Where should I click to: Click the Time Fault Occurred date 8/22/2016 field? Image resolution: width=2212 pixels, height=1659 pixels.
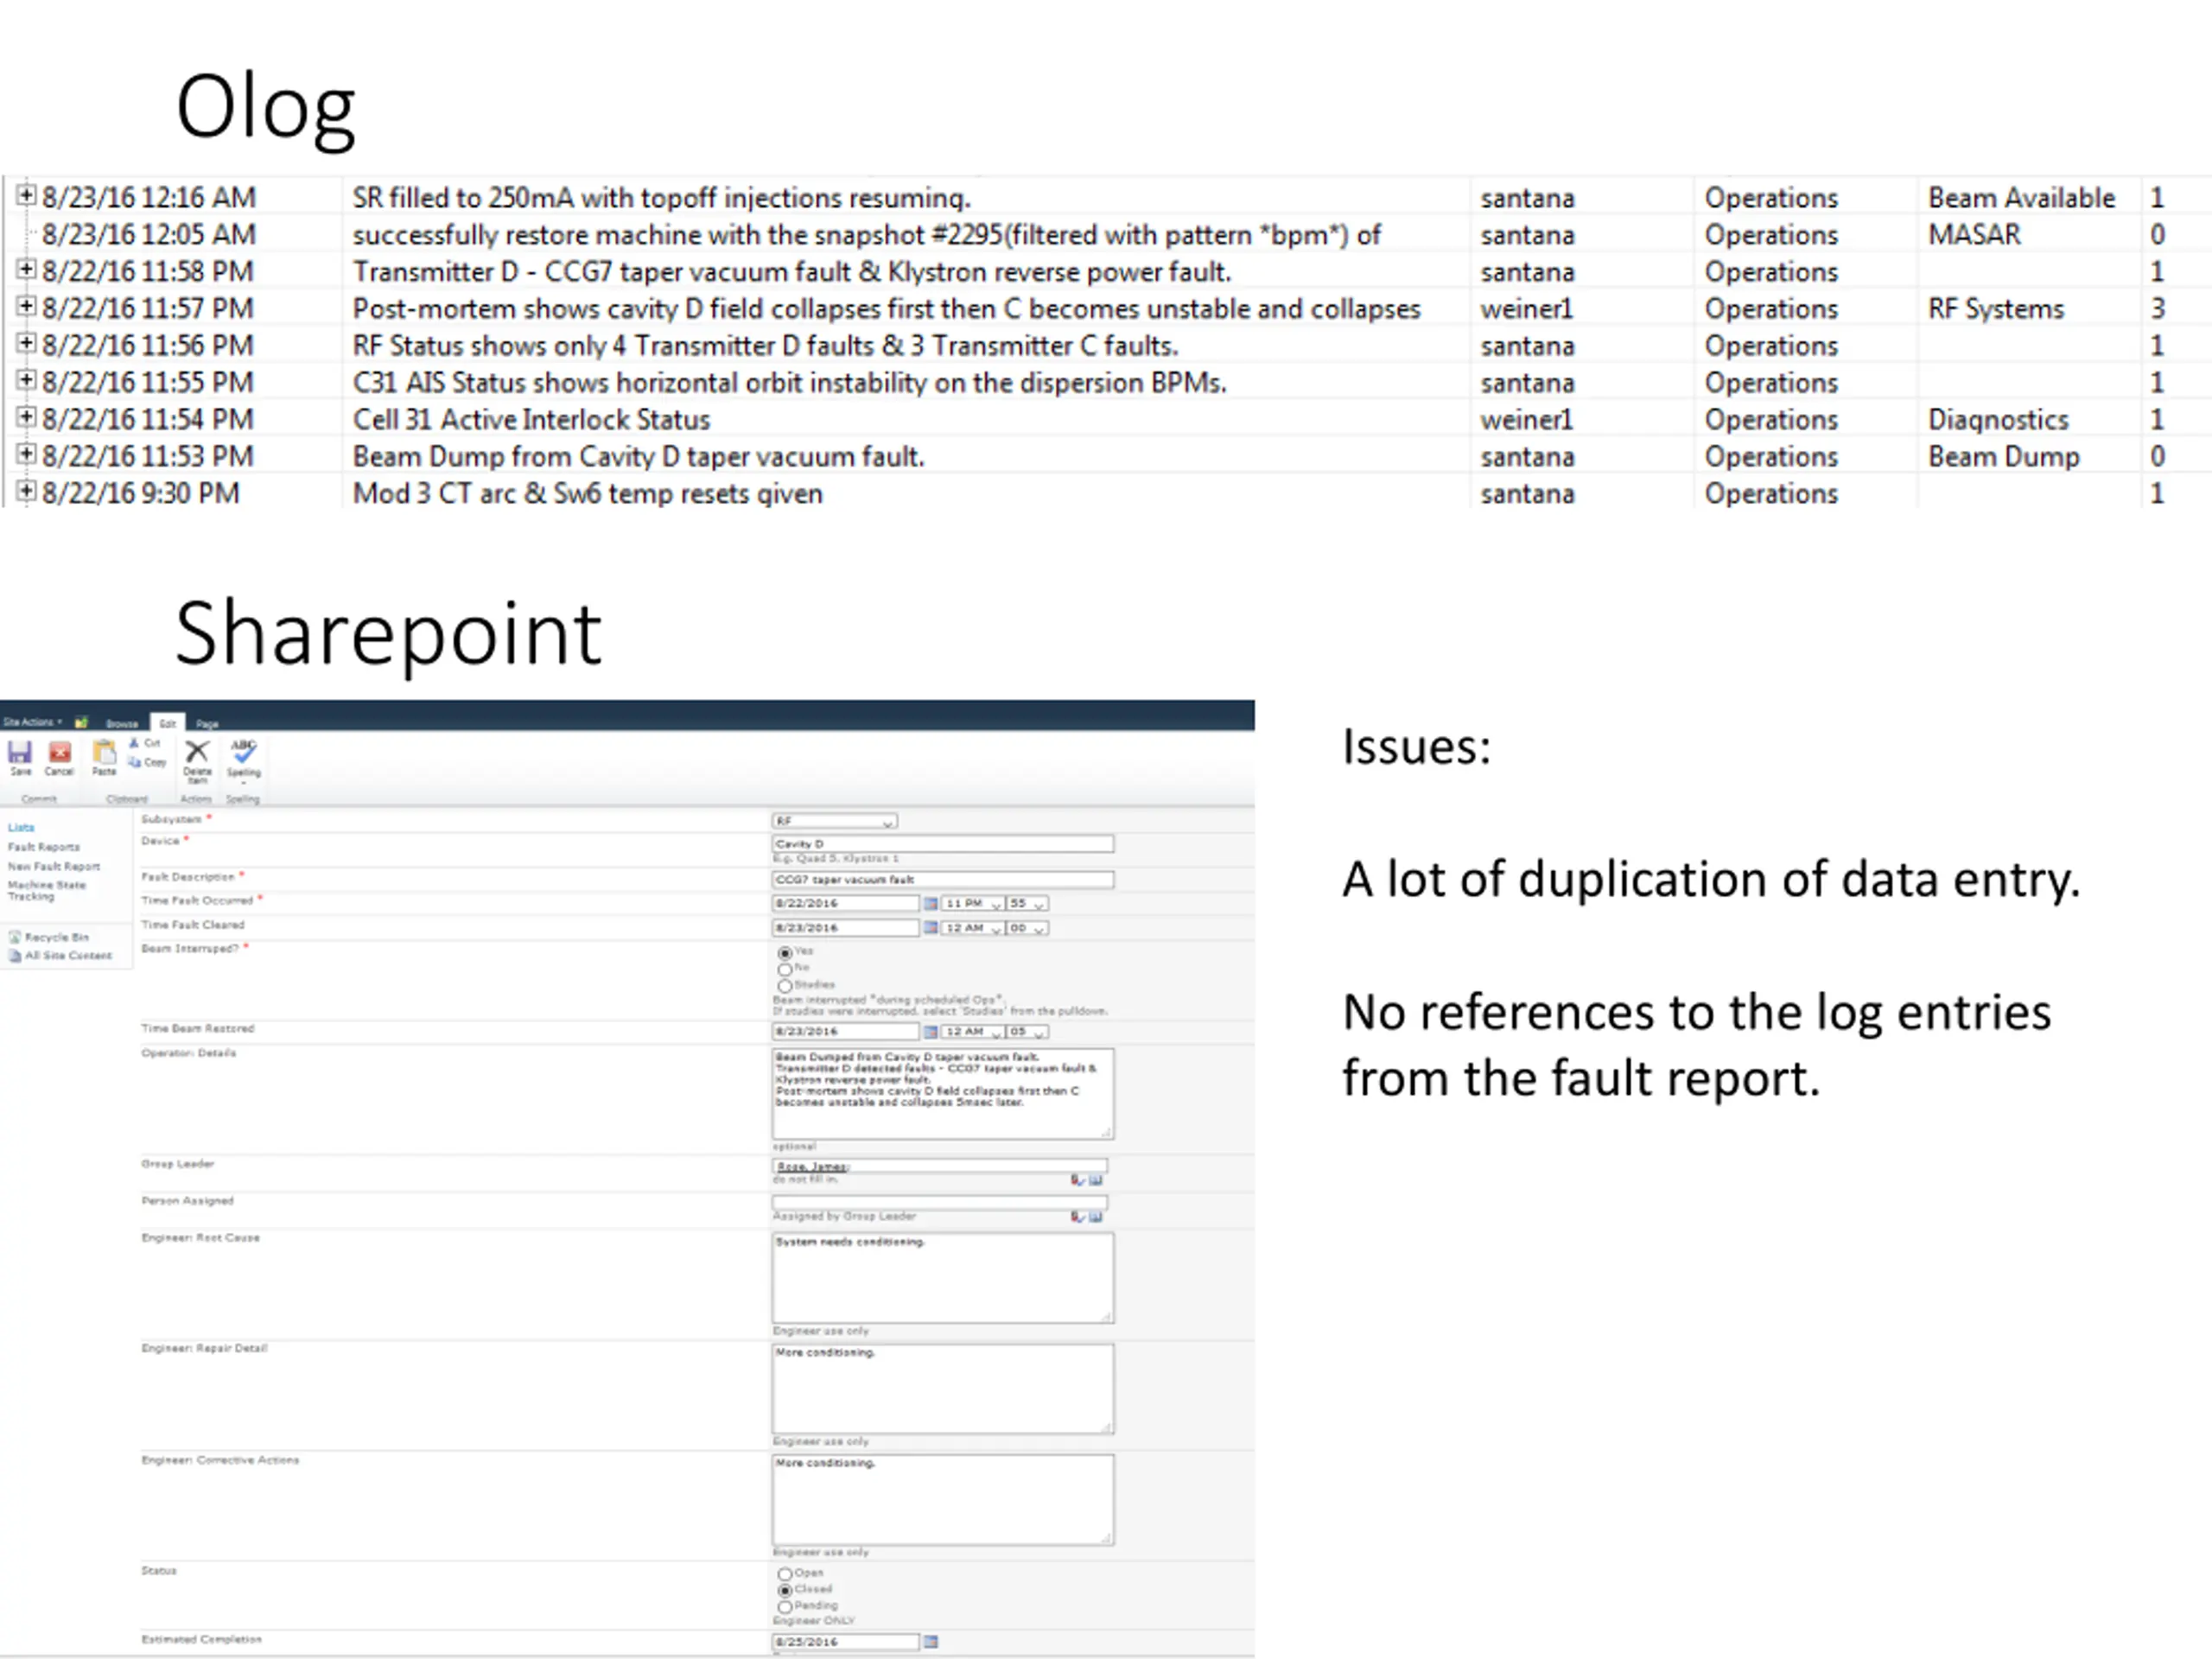(846, 904)
